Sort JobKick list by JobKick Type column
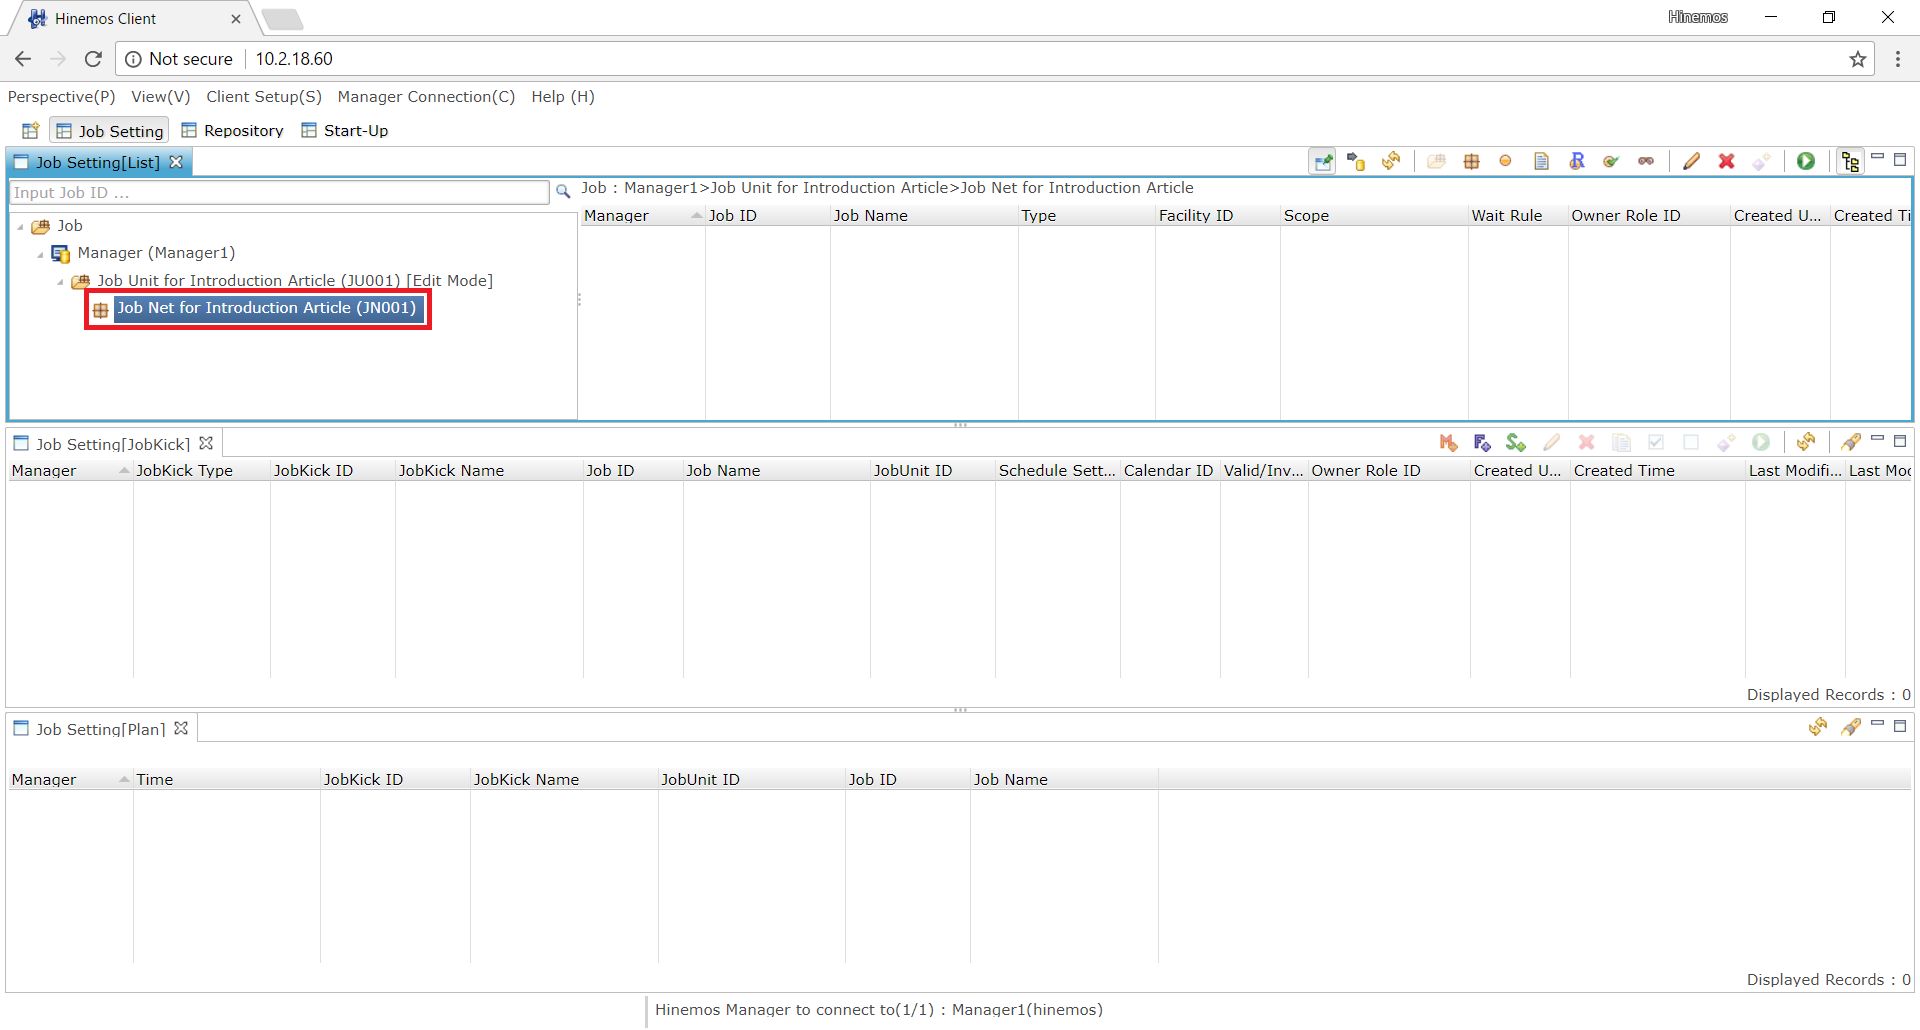Viewport: 1920px width, 1030px height. point(201,470)
